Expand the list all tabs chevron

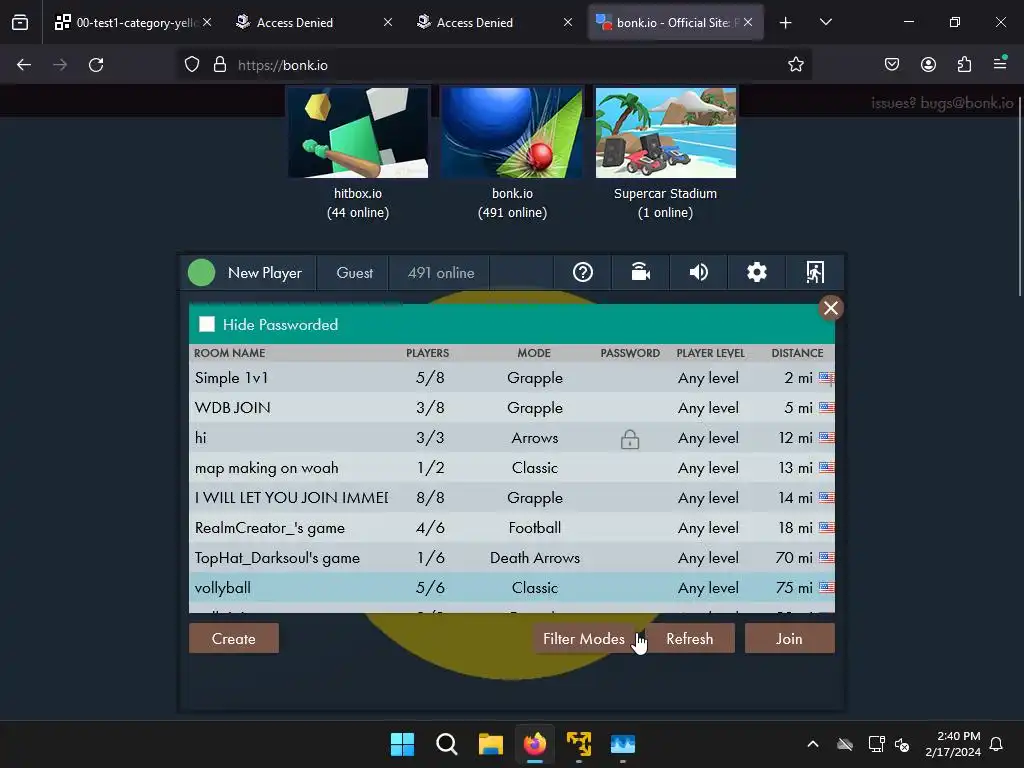click(x=825, y=22)
